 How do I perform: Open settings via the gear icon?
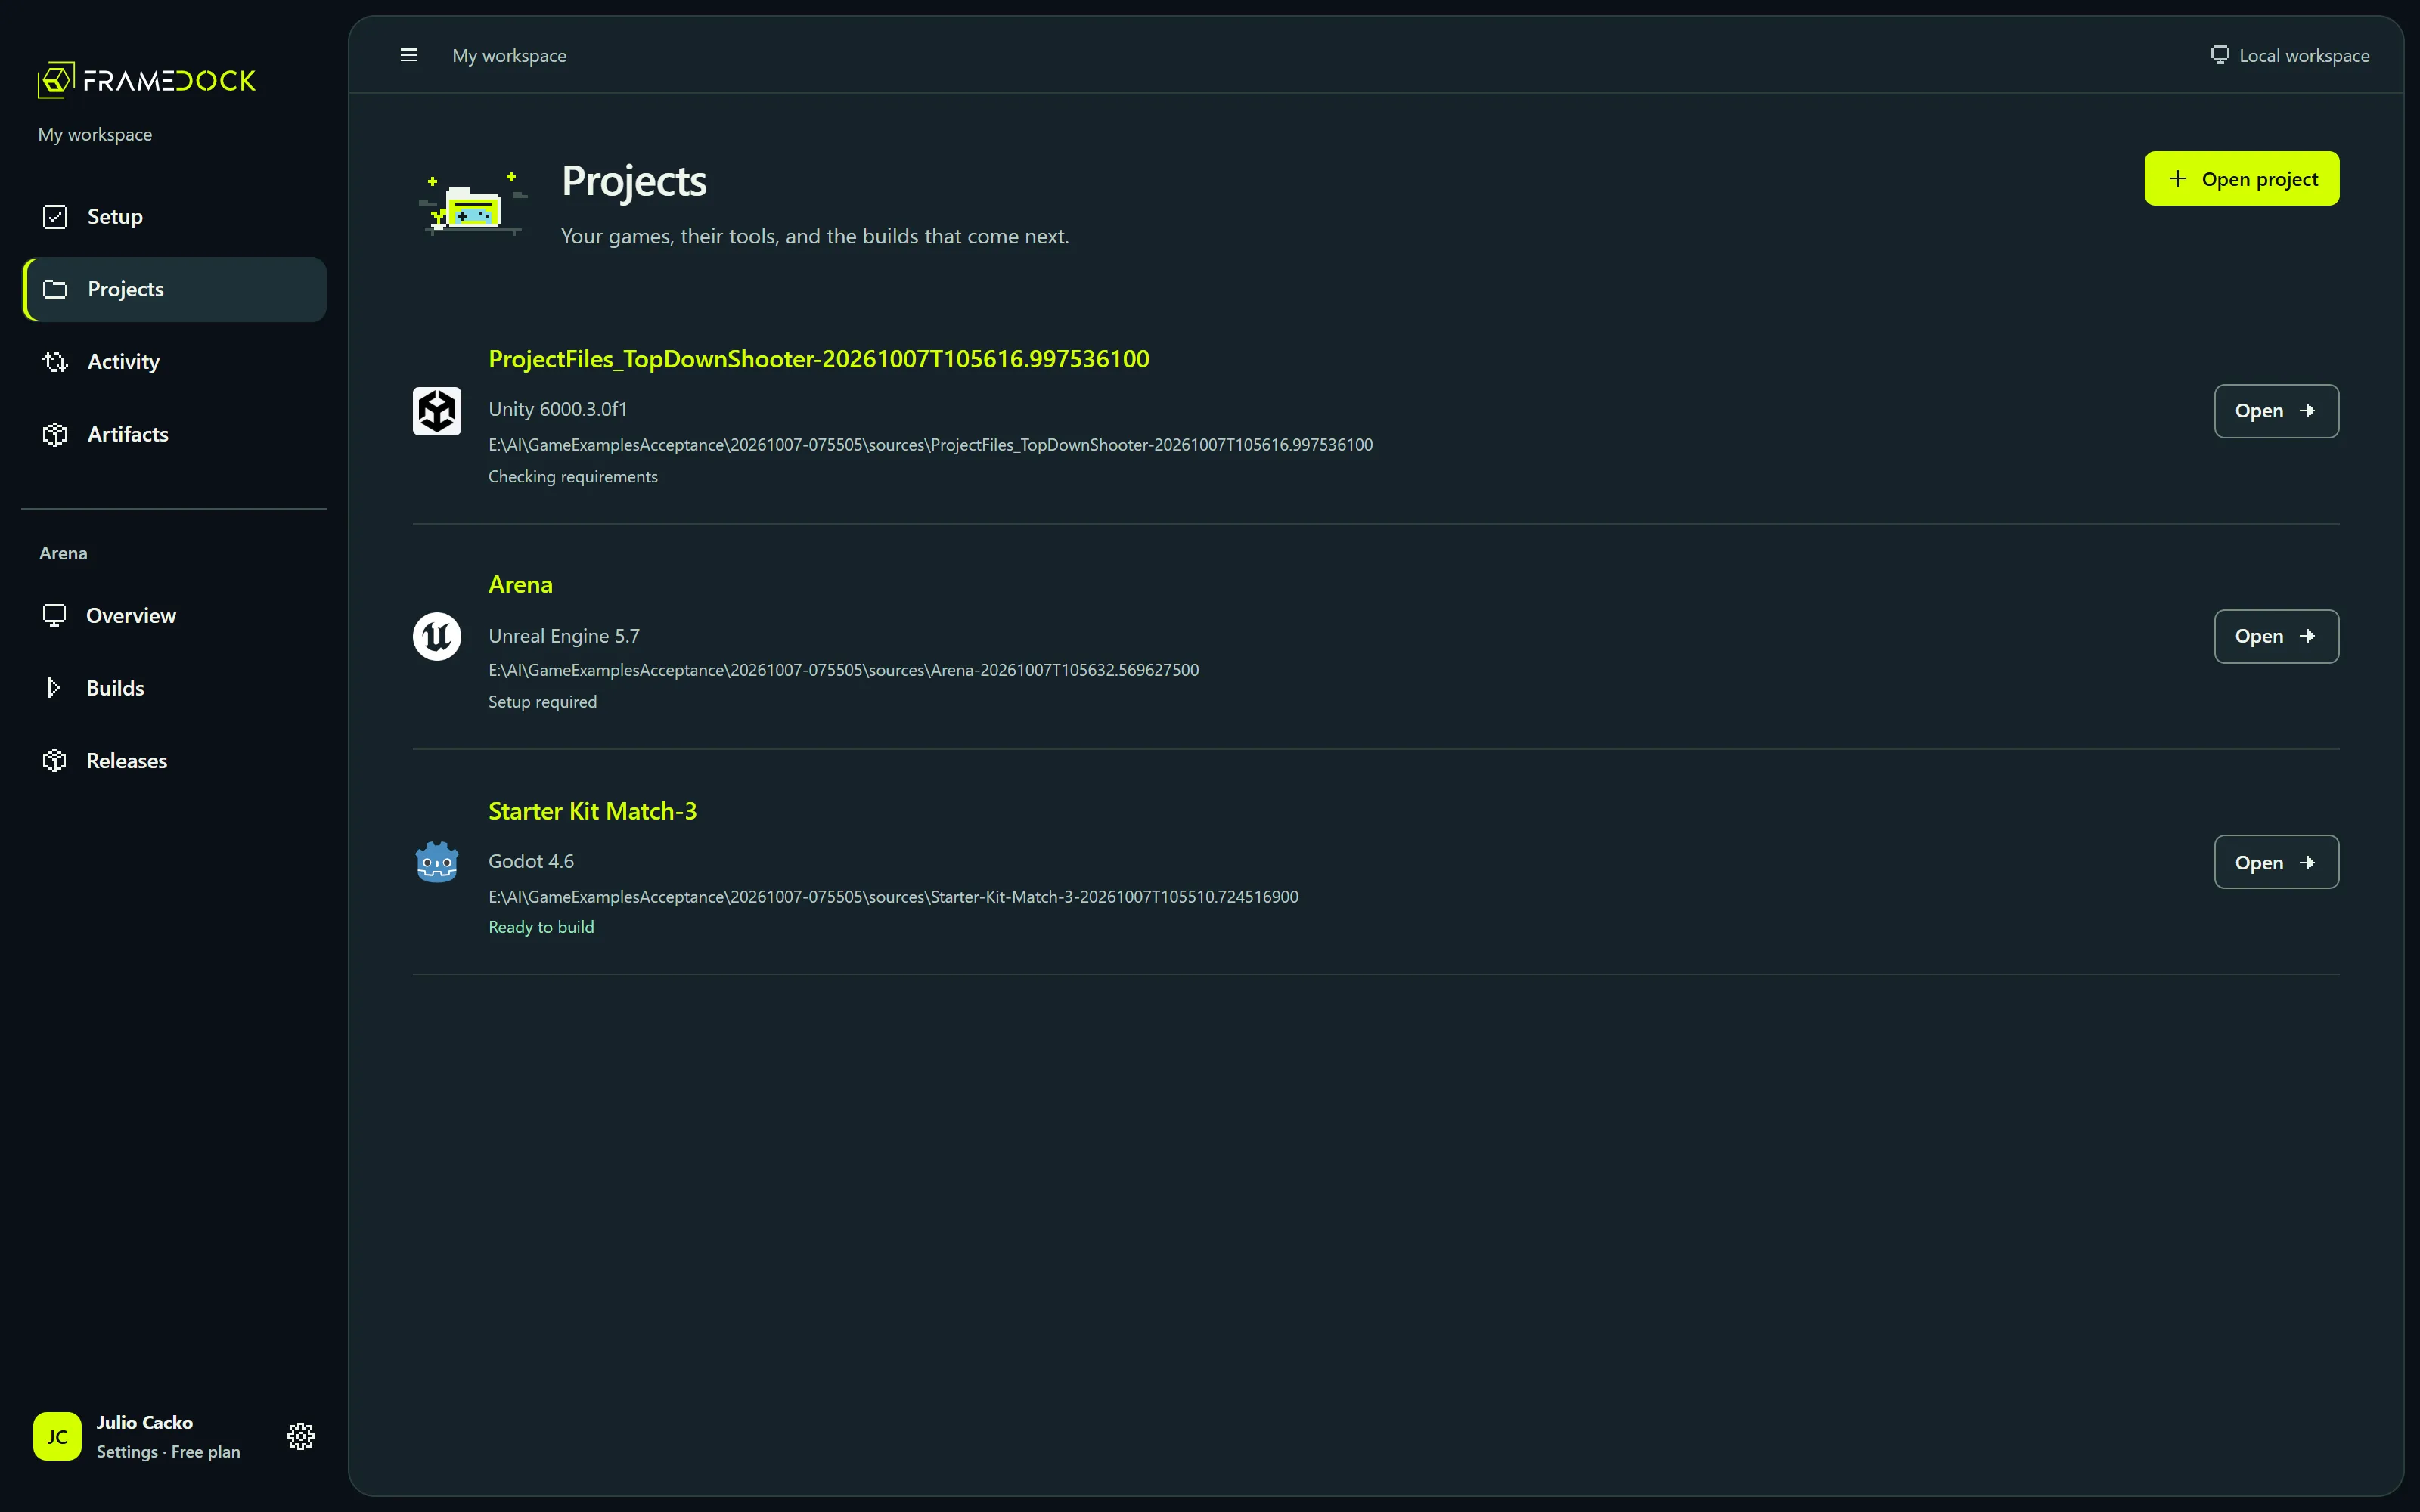click(301, 1436)
